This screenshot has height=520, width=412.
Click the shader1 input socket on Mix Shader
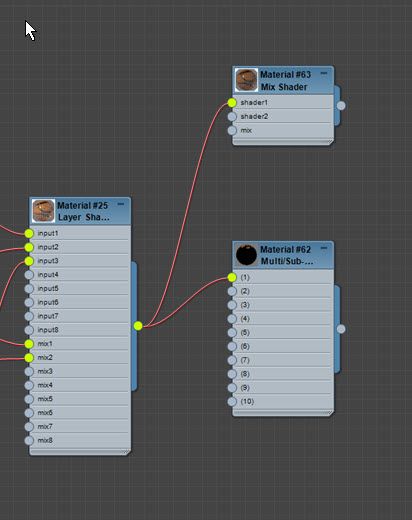pos(232,103)
